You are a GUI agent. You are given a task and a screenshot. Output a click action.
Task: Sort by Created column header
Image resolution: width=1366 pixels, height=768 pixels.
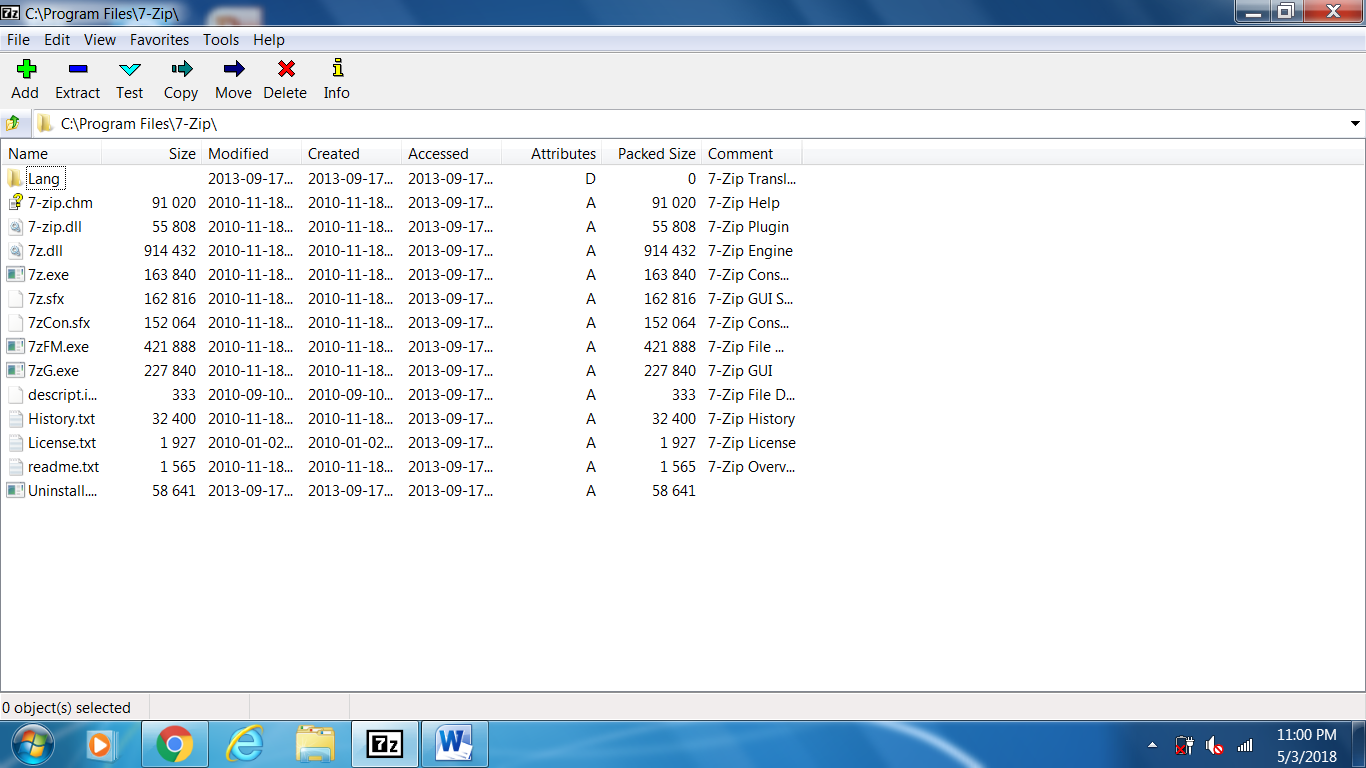click(x=352, y=154)
